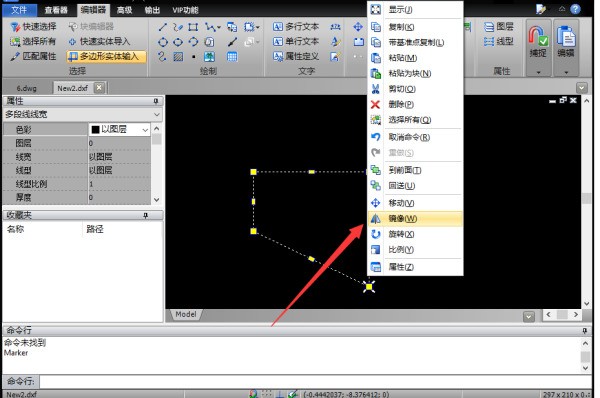The image size is (600, 398).
Task: Click the Multiline Text (多行文本) tool
Action: (x=296, y=26)
